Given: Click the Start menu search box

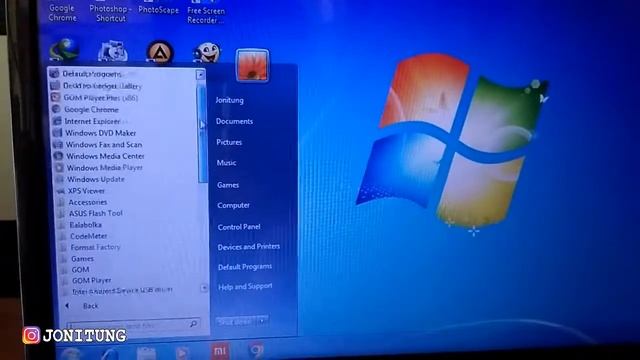Looking at the screenshot, I should 133,324.
